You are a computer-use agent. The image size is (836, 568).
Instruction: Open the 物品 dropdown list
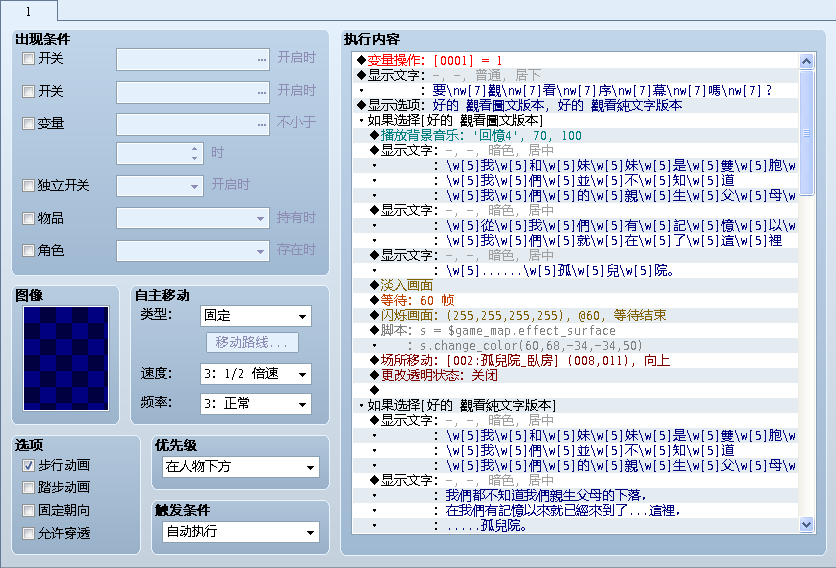[192, 218]
